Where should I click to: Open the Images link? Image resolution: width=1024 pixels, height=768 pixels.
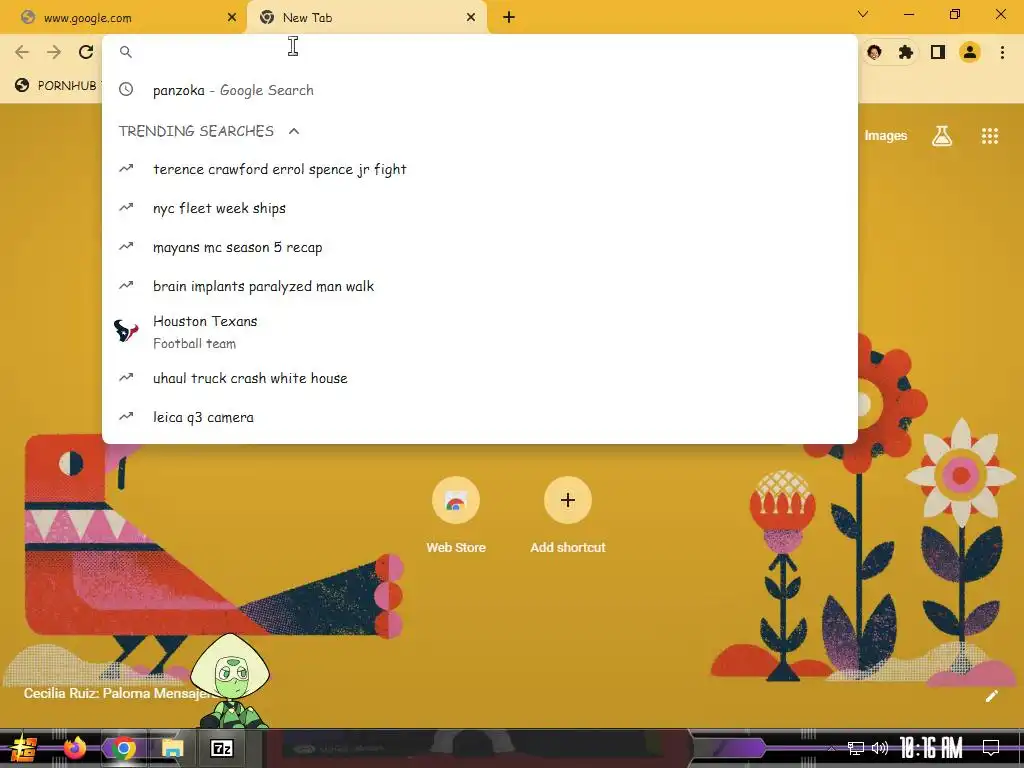pyautogui.click(x=886, y=136)
